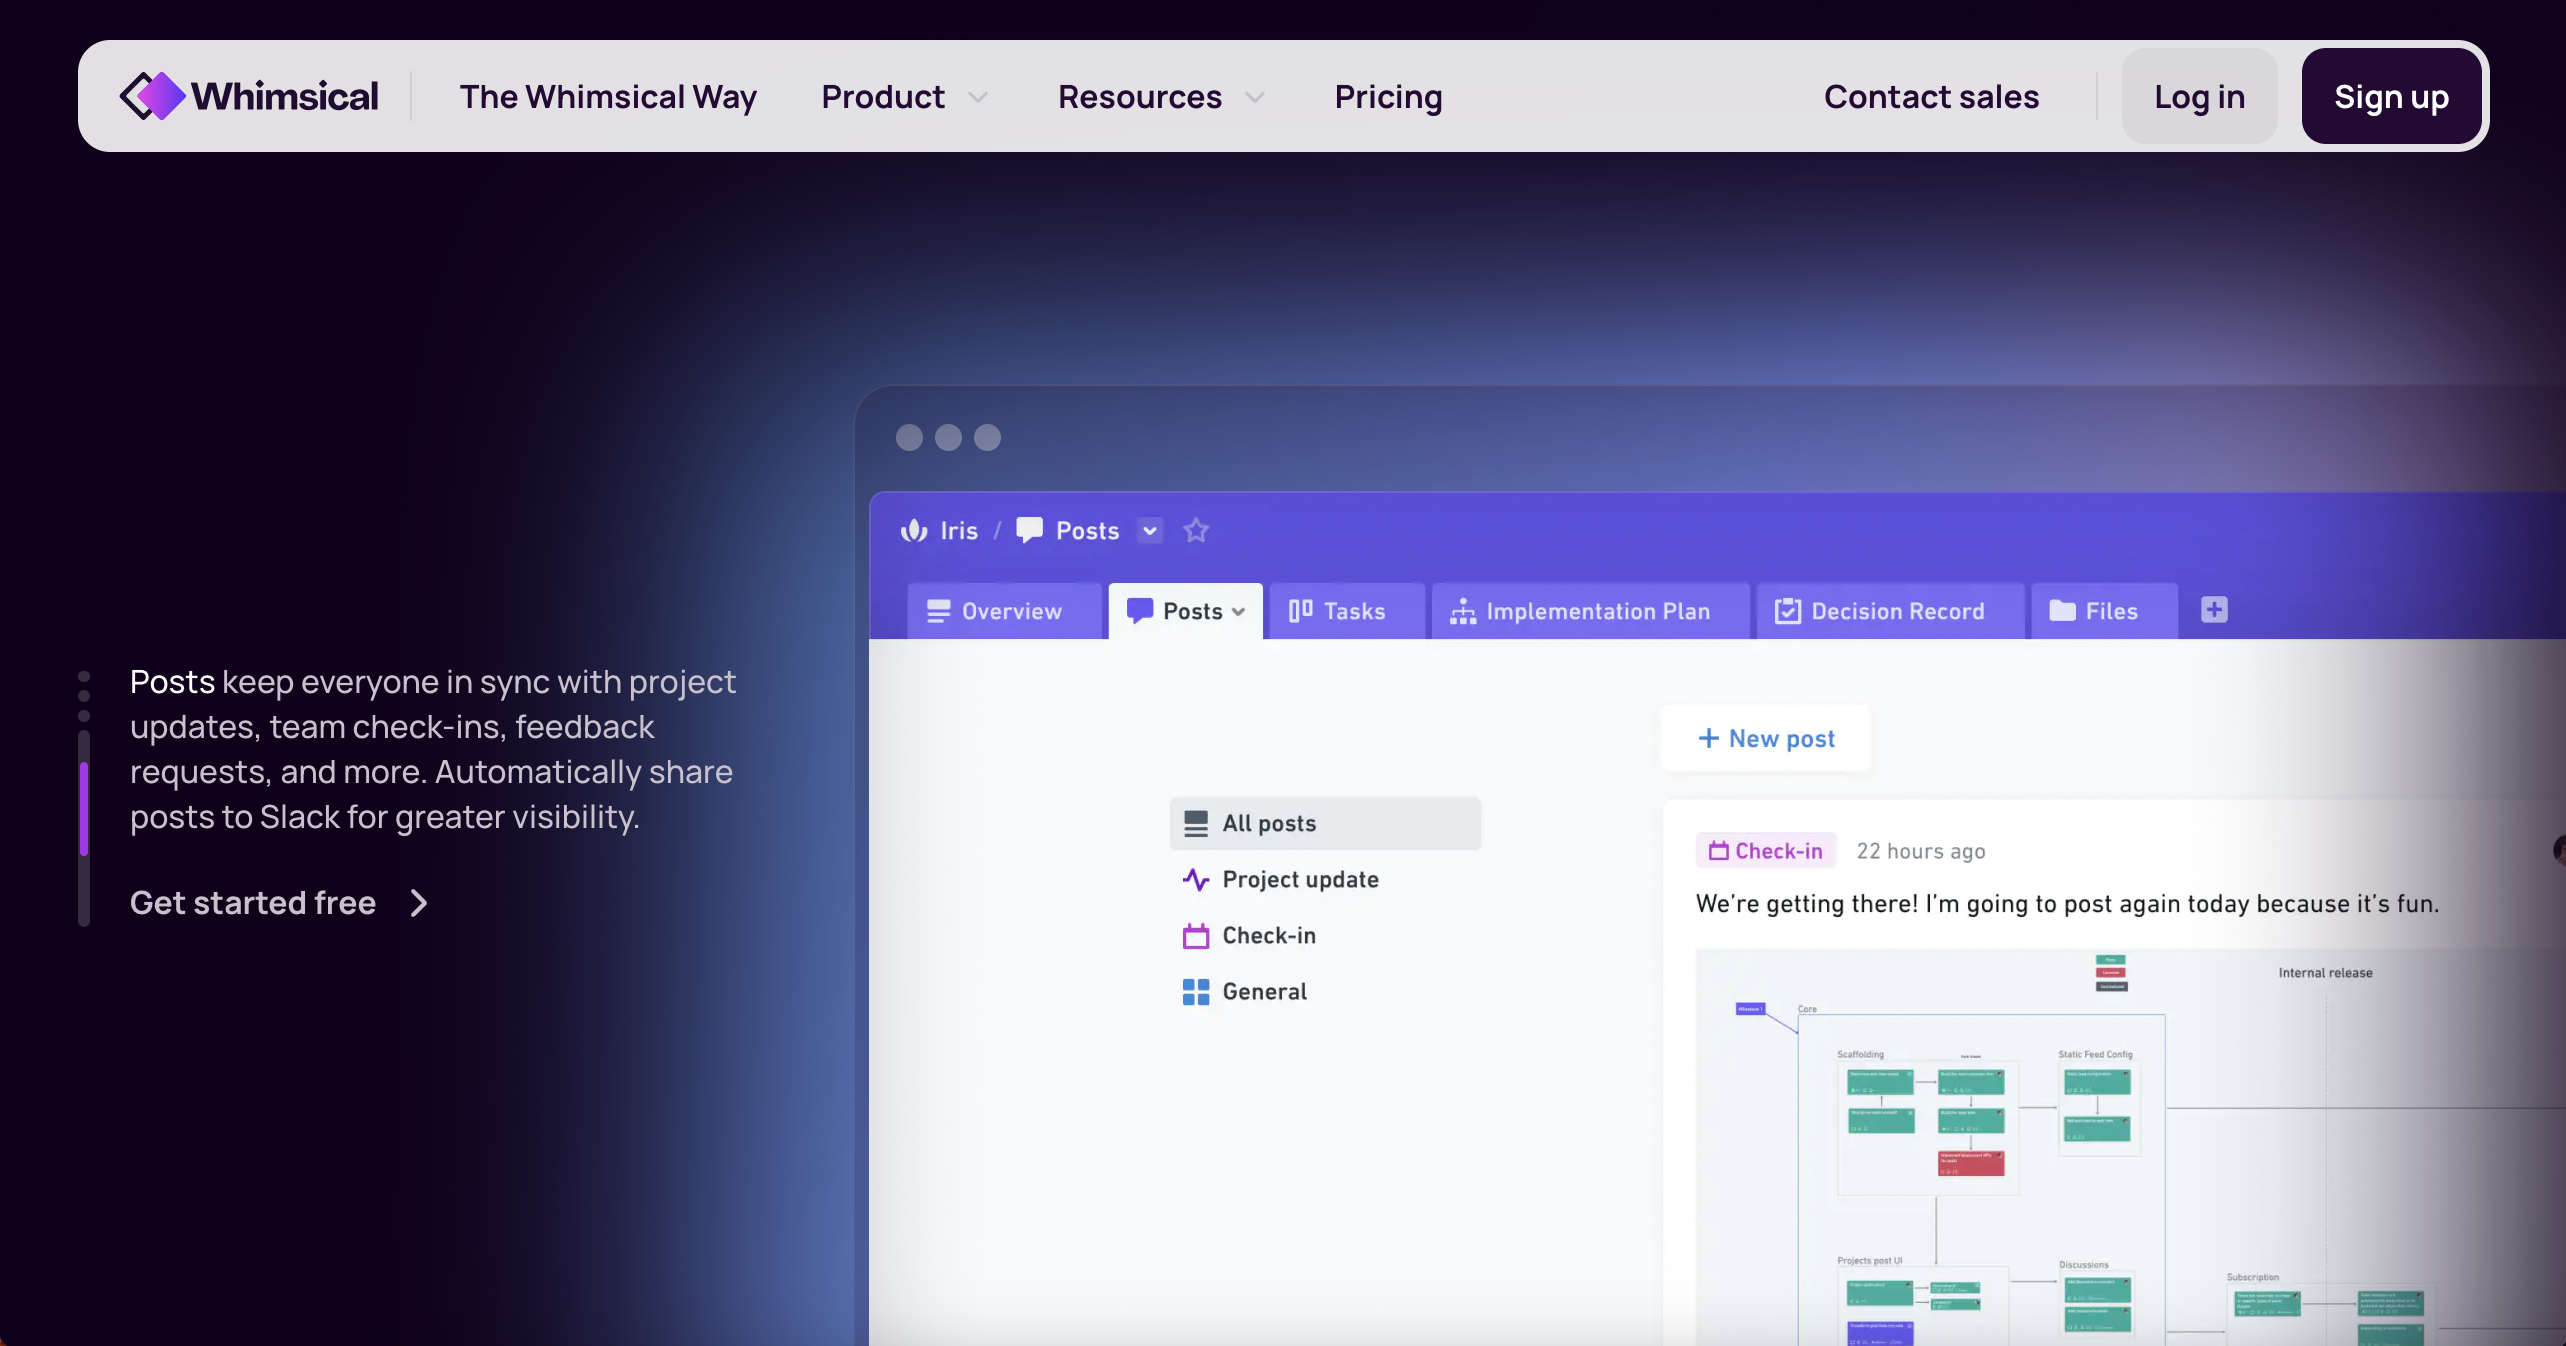Add a new tab with plus icon
The height and width of the screenshot is (1346, 2566).
point(2214,609)
